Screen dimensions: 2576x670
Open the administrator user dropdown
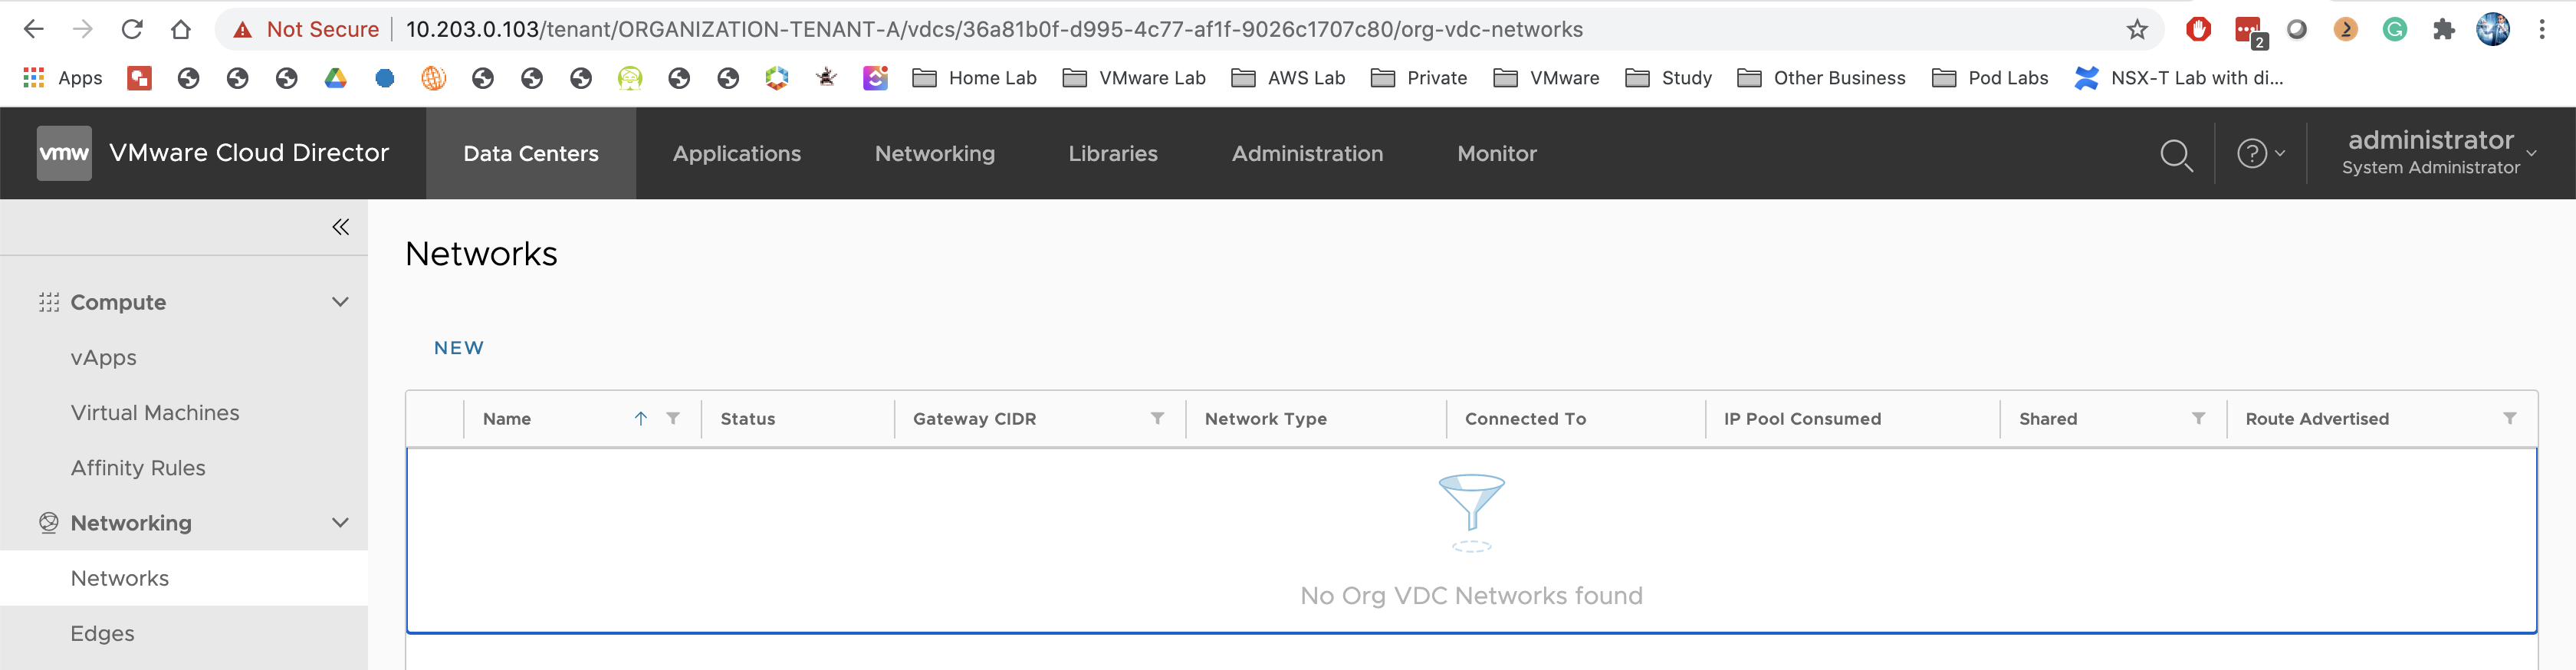coord(2440,153)
